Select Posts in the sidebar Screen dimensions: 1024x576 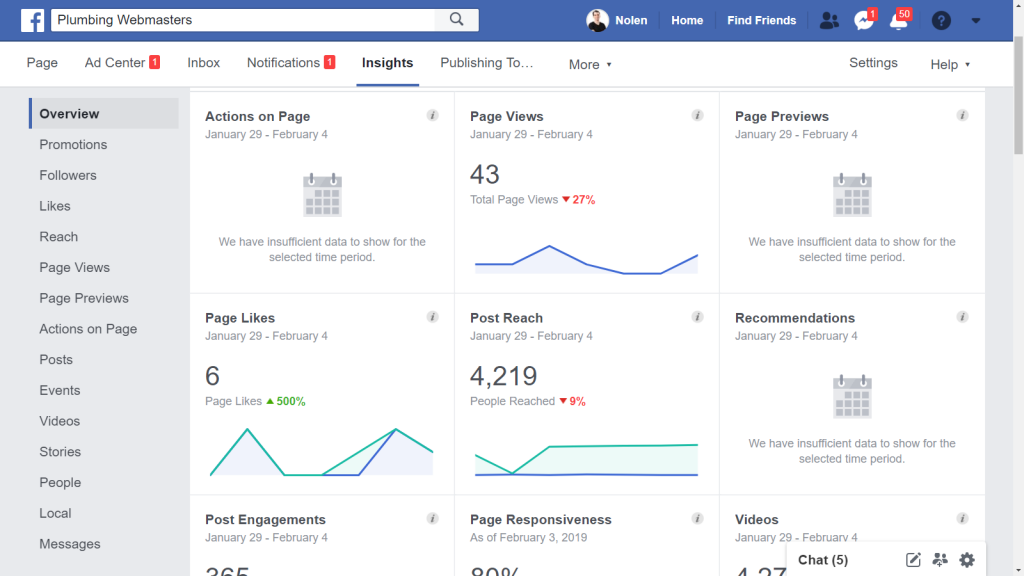point(56,359)
